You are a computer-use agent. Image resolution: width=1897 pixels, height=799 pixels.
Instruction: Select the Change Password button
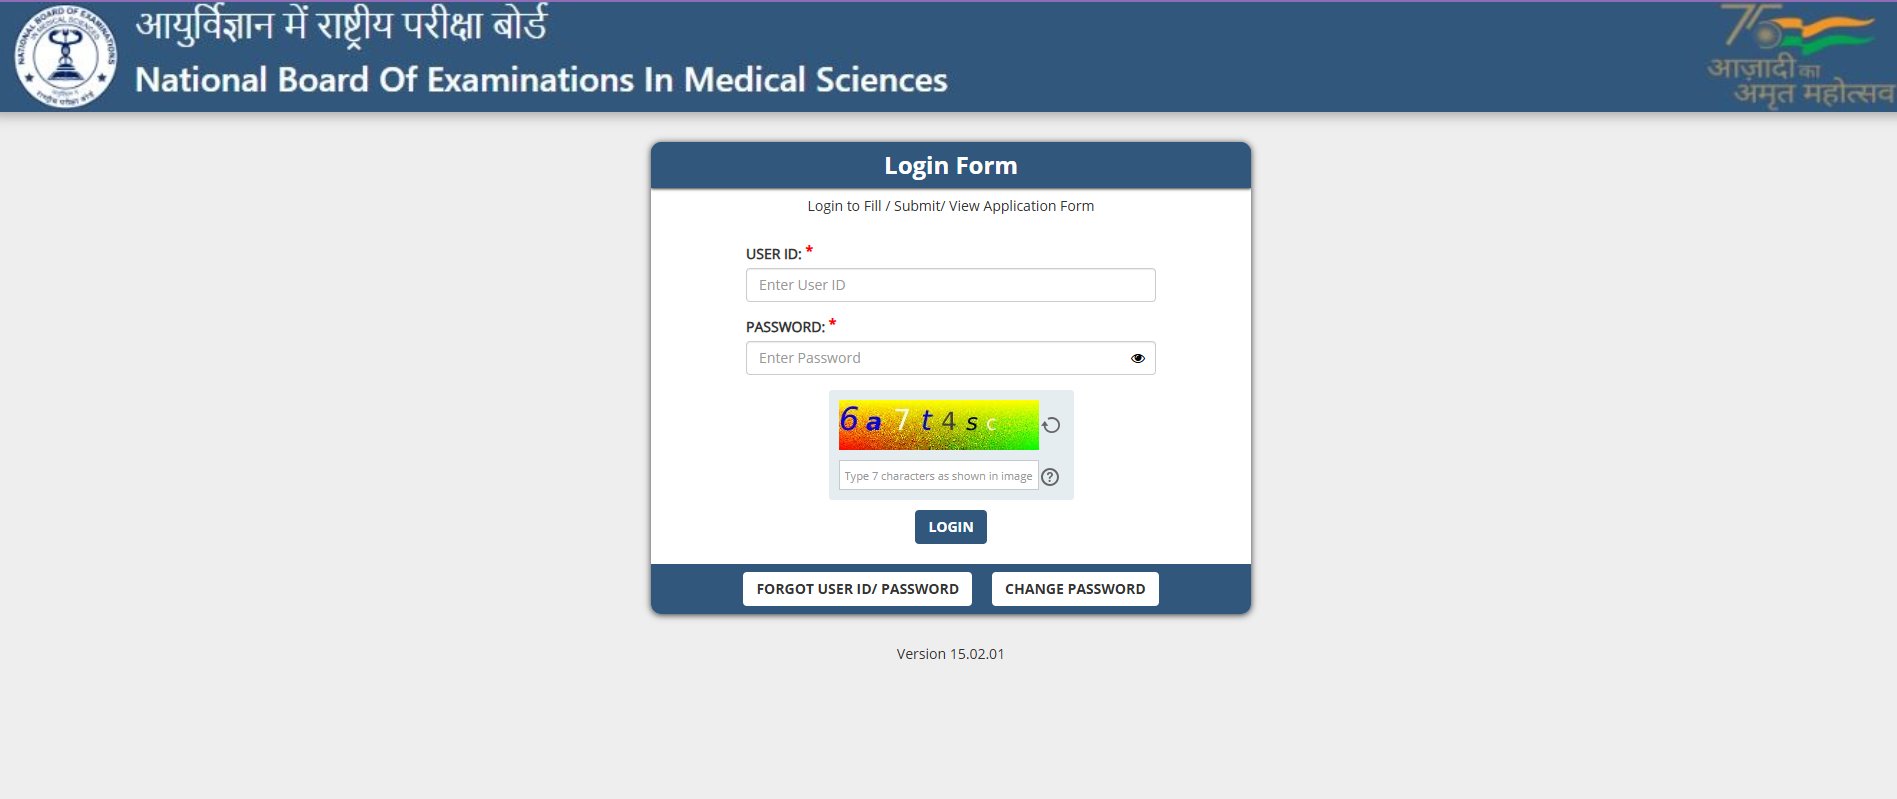pos(1075,589)
